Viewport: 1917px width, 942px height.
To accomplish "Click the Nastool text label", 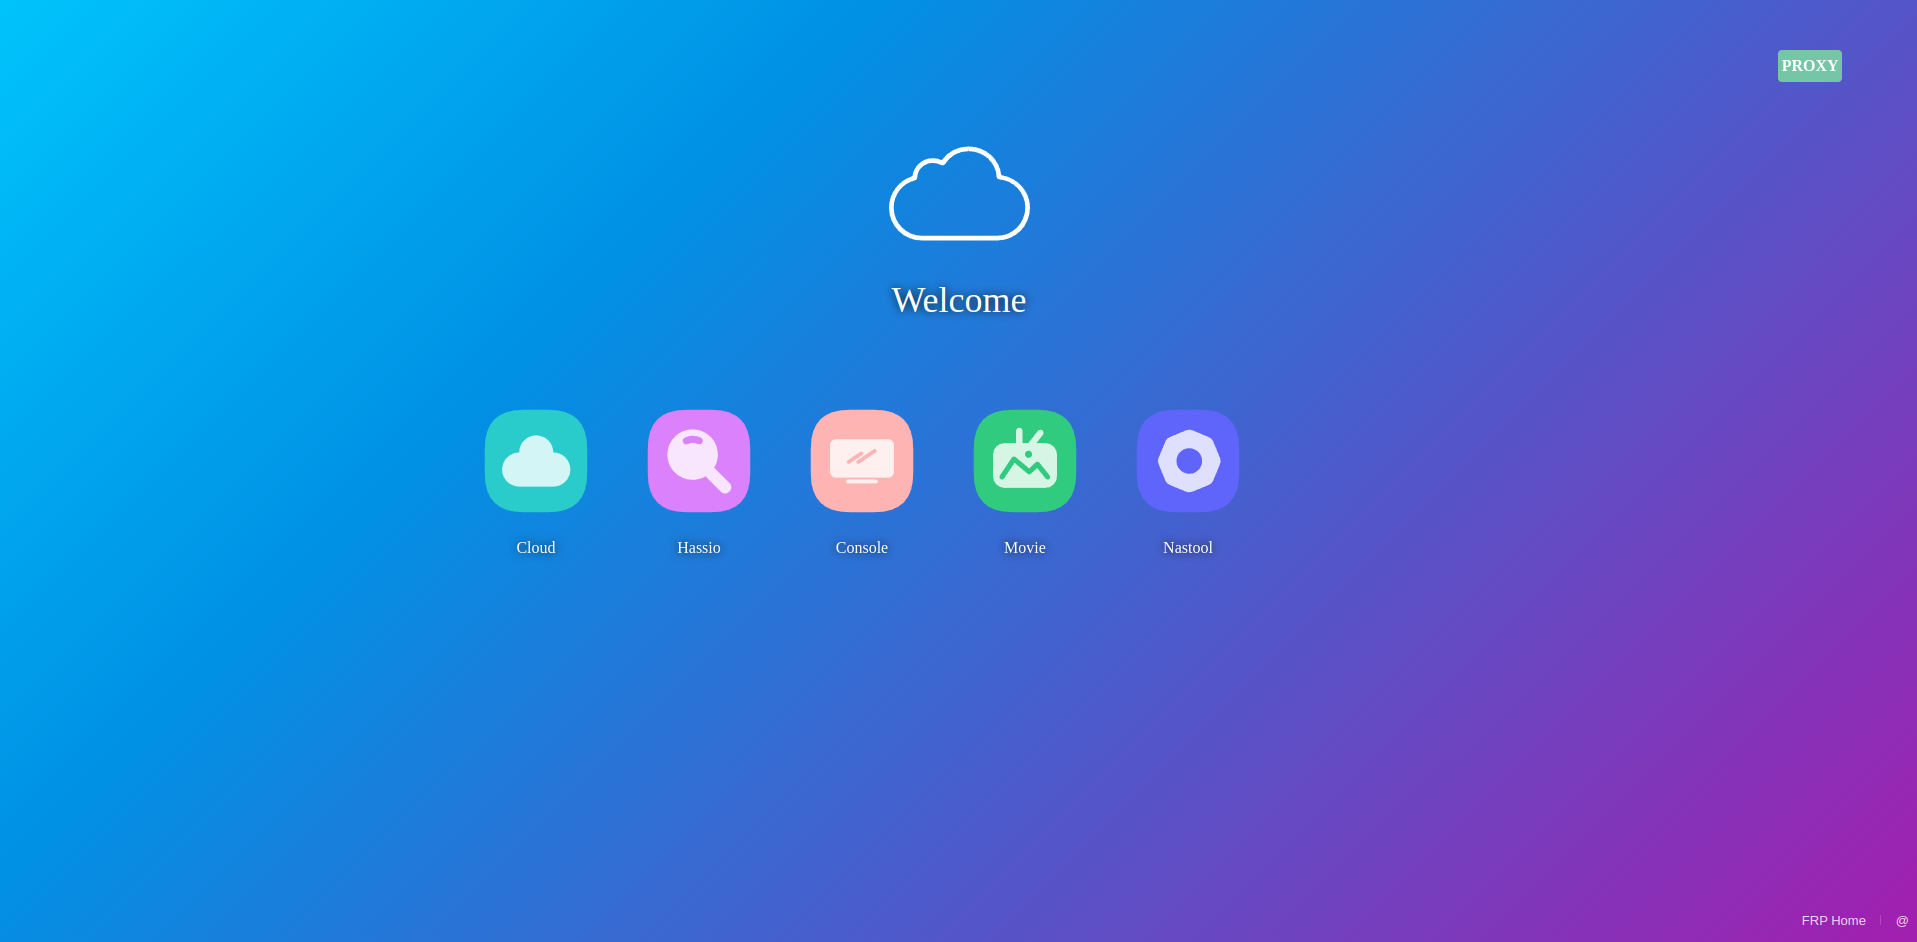I will (1187, 548).
